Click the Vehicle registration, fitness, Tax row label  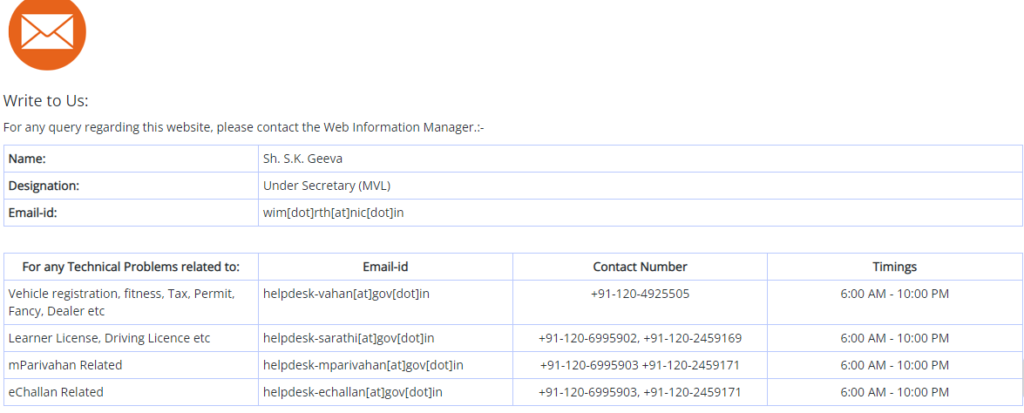[121, 303]
